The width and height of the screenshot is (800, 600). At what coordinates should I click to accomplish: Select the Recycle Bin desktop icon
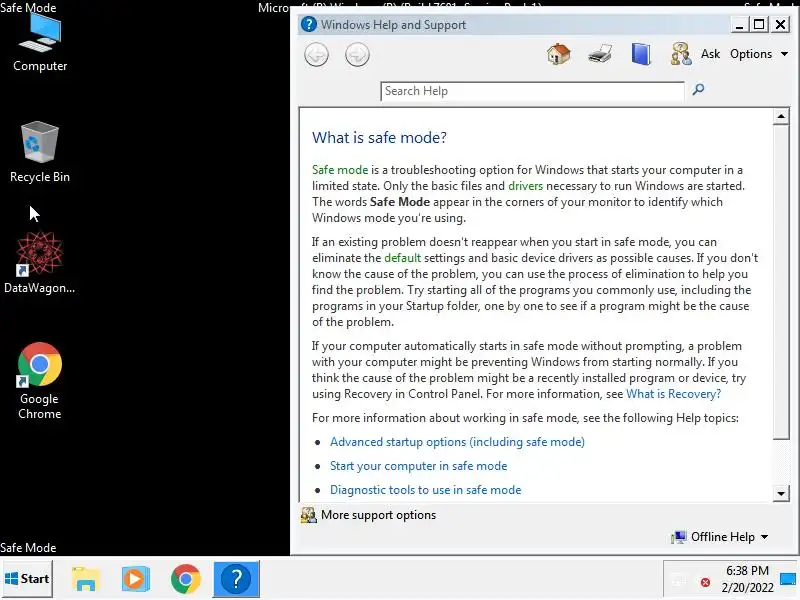pos(40,152)
